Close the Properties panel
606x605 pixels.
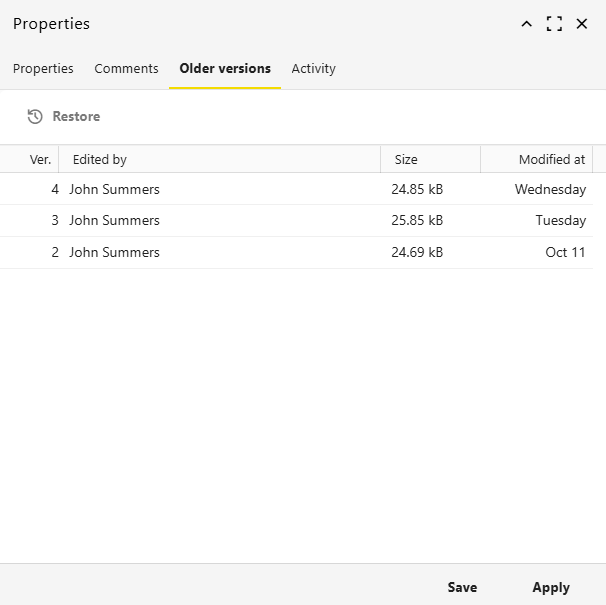pyautogui.click(x=582, y=24)
